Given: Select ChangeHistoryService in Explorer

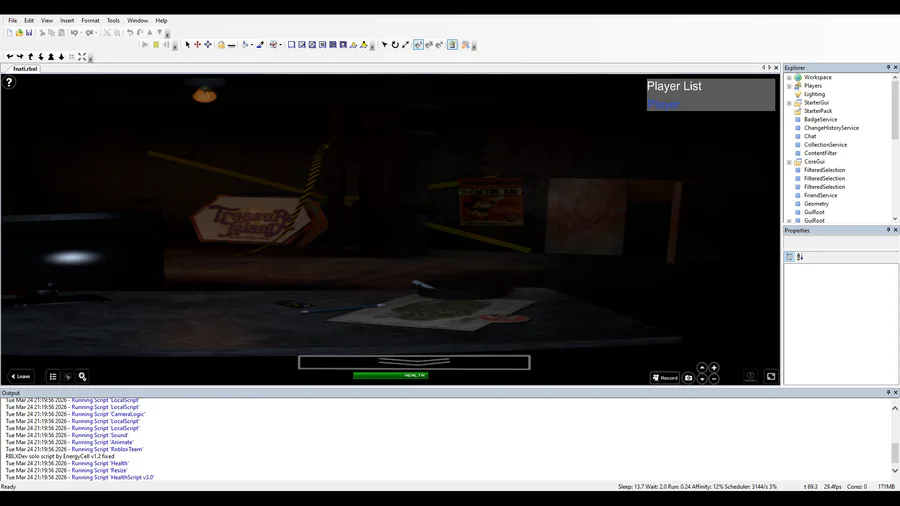Looking at the screenshot, I should [x=831, y=128].
